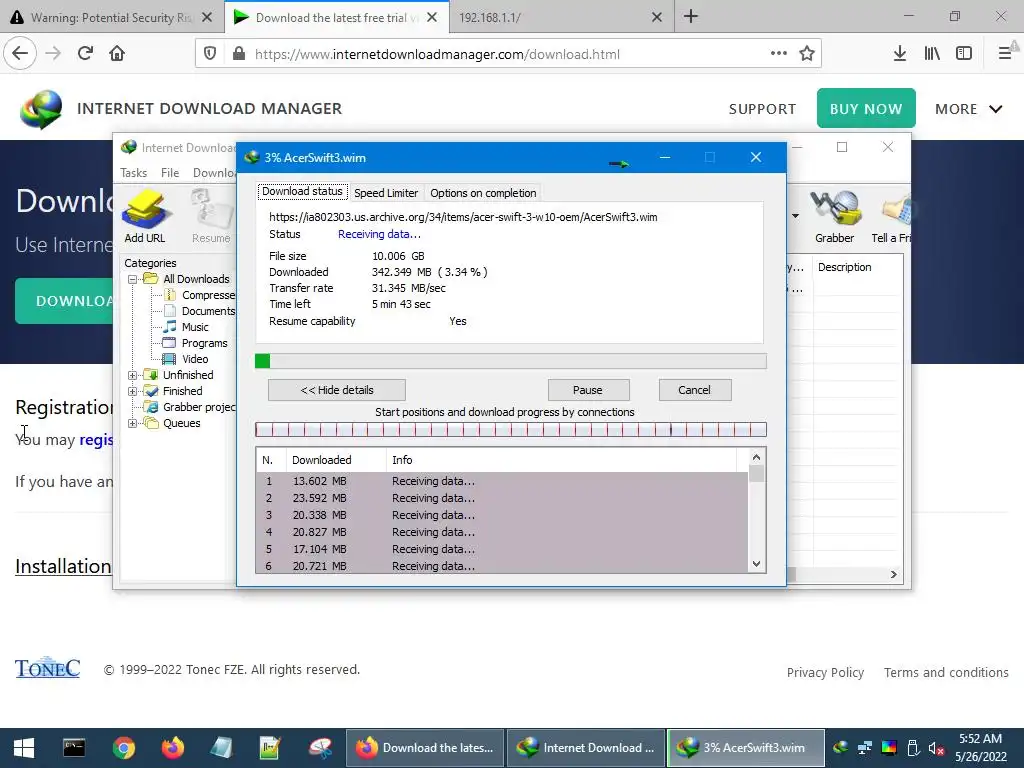Click the connections list scroll up arrow
1024x768 pixels.
point(756,457)
